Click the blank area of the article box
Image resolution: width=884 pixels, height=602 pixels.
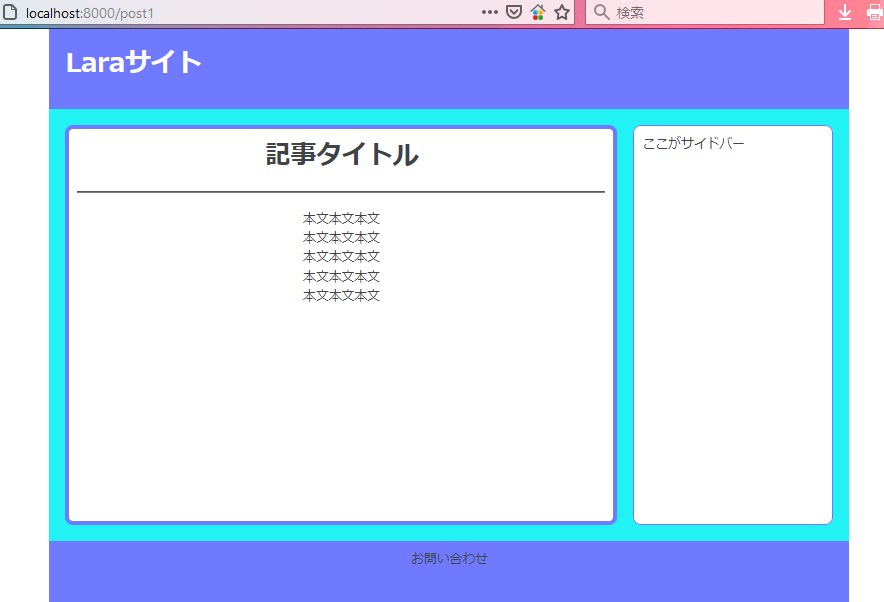341,420
